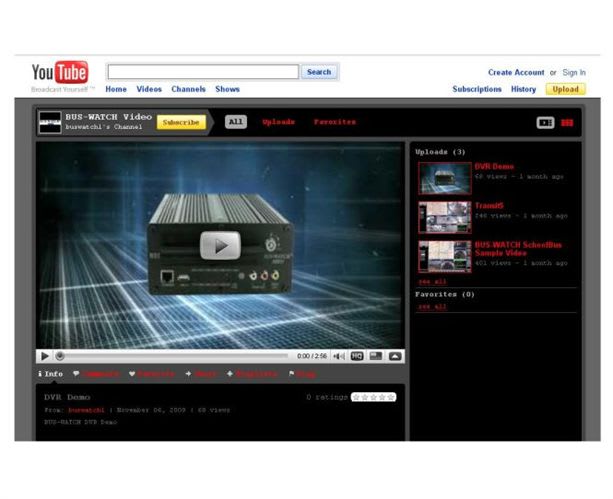Screen dimensions: 613x499
Task: Switch to player view layout icon
Action: coord(545,123)
